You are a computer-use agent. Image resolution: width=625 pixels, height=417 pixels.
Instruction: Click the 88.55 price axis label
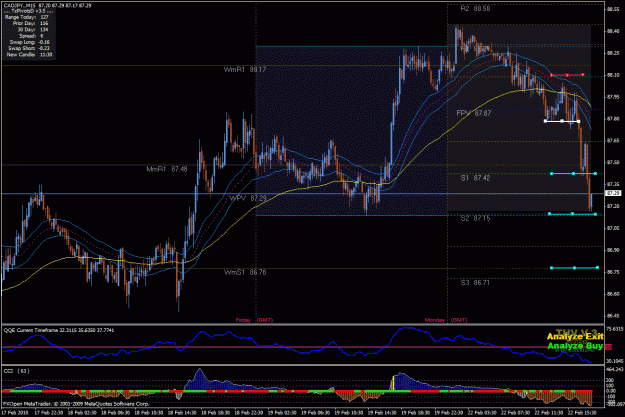tap(613, 9)
